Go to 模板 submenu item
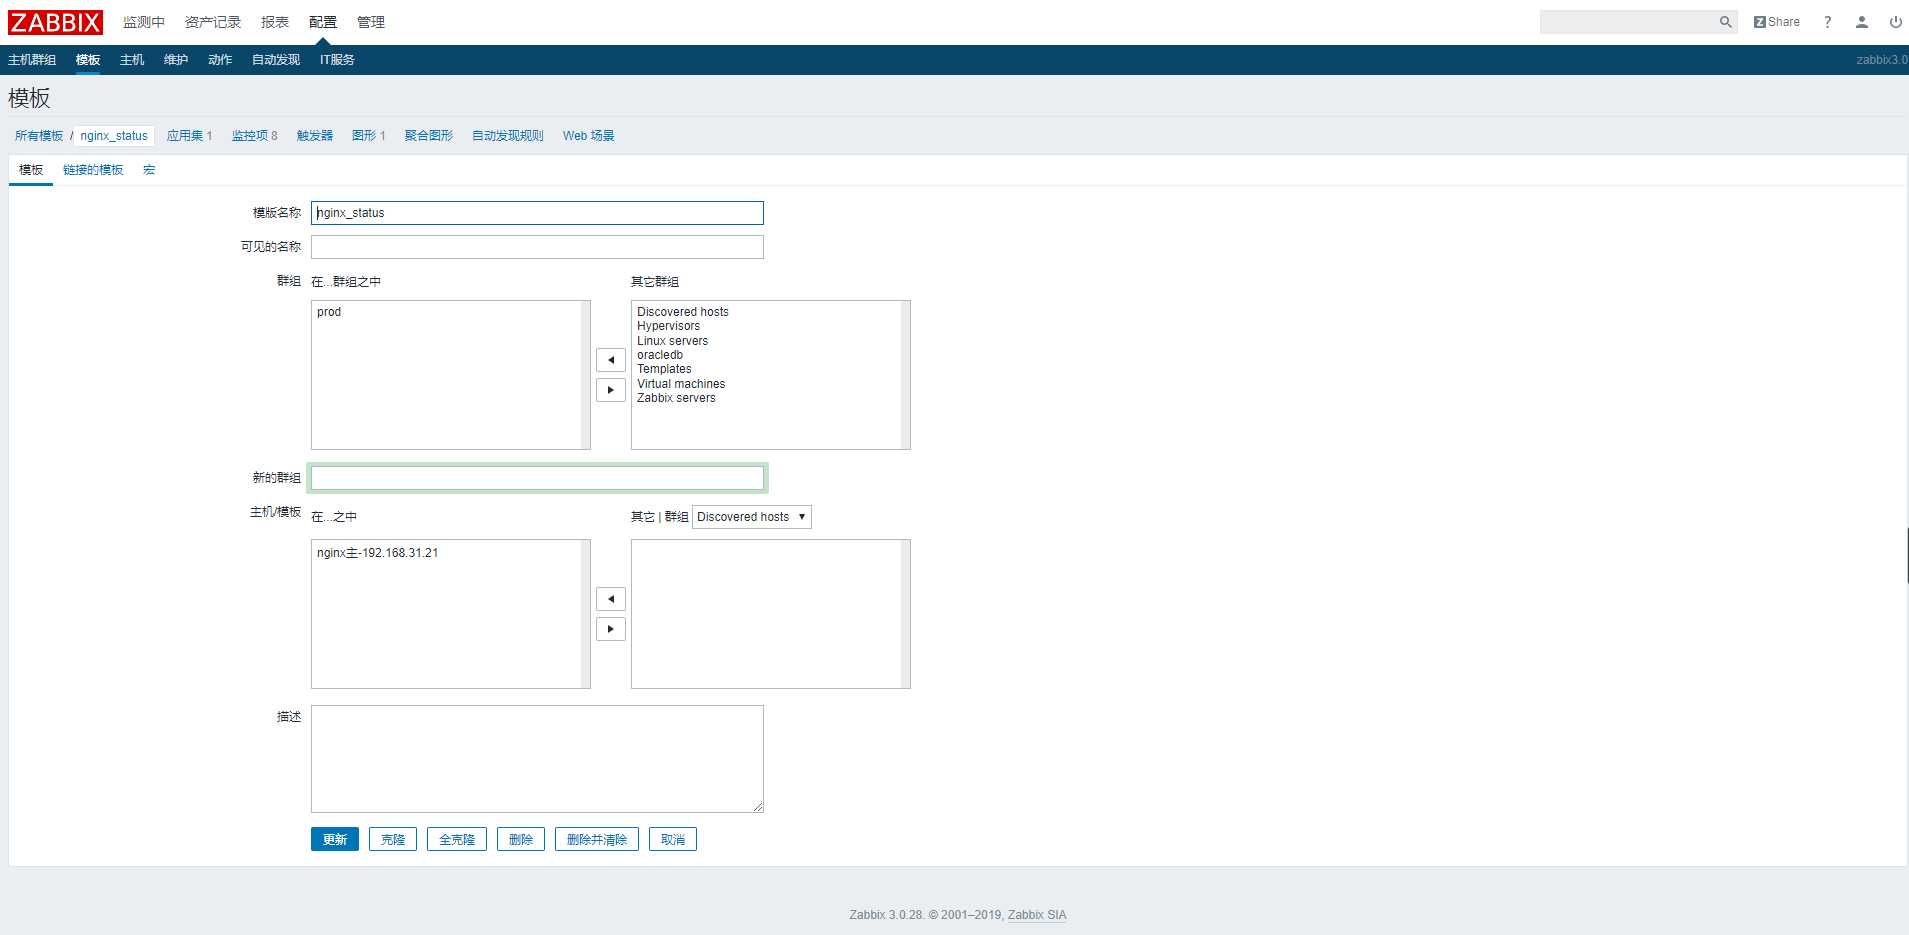Screen dimensions: 1909x935 pyautogui.click(x=88, y=60)
